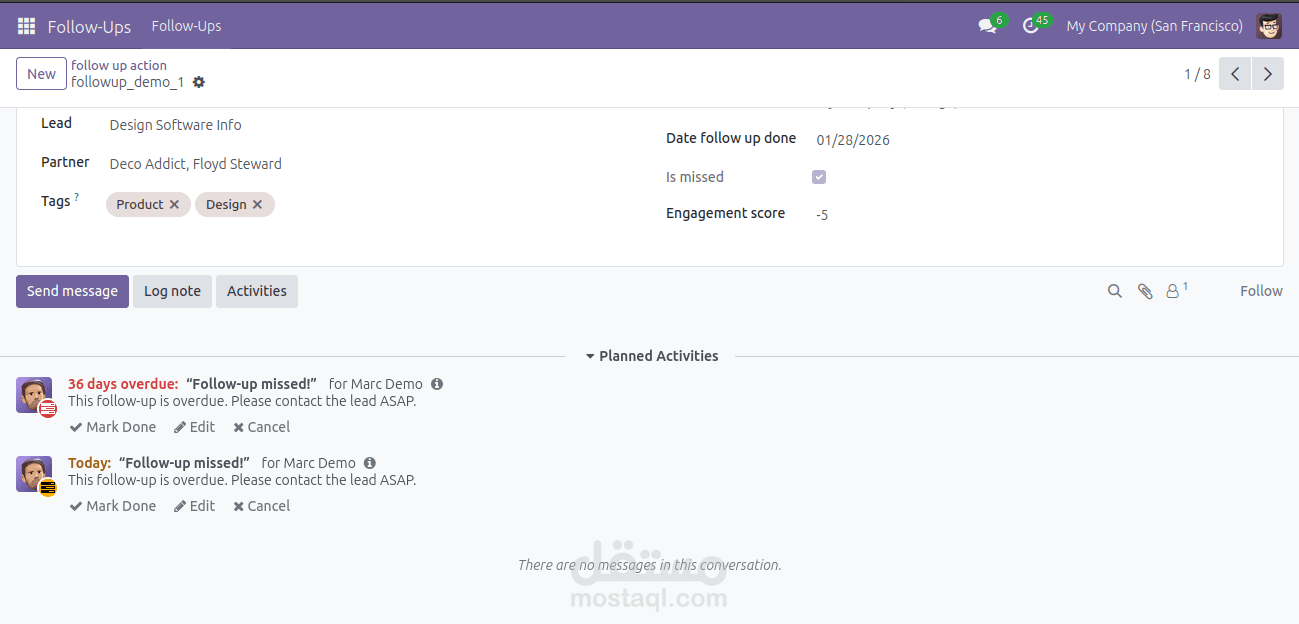The image size is (1299, 624).
Task: Open user avatar menu
Action: tap(1269, 26)
